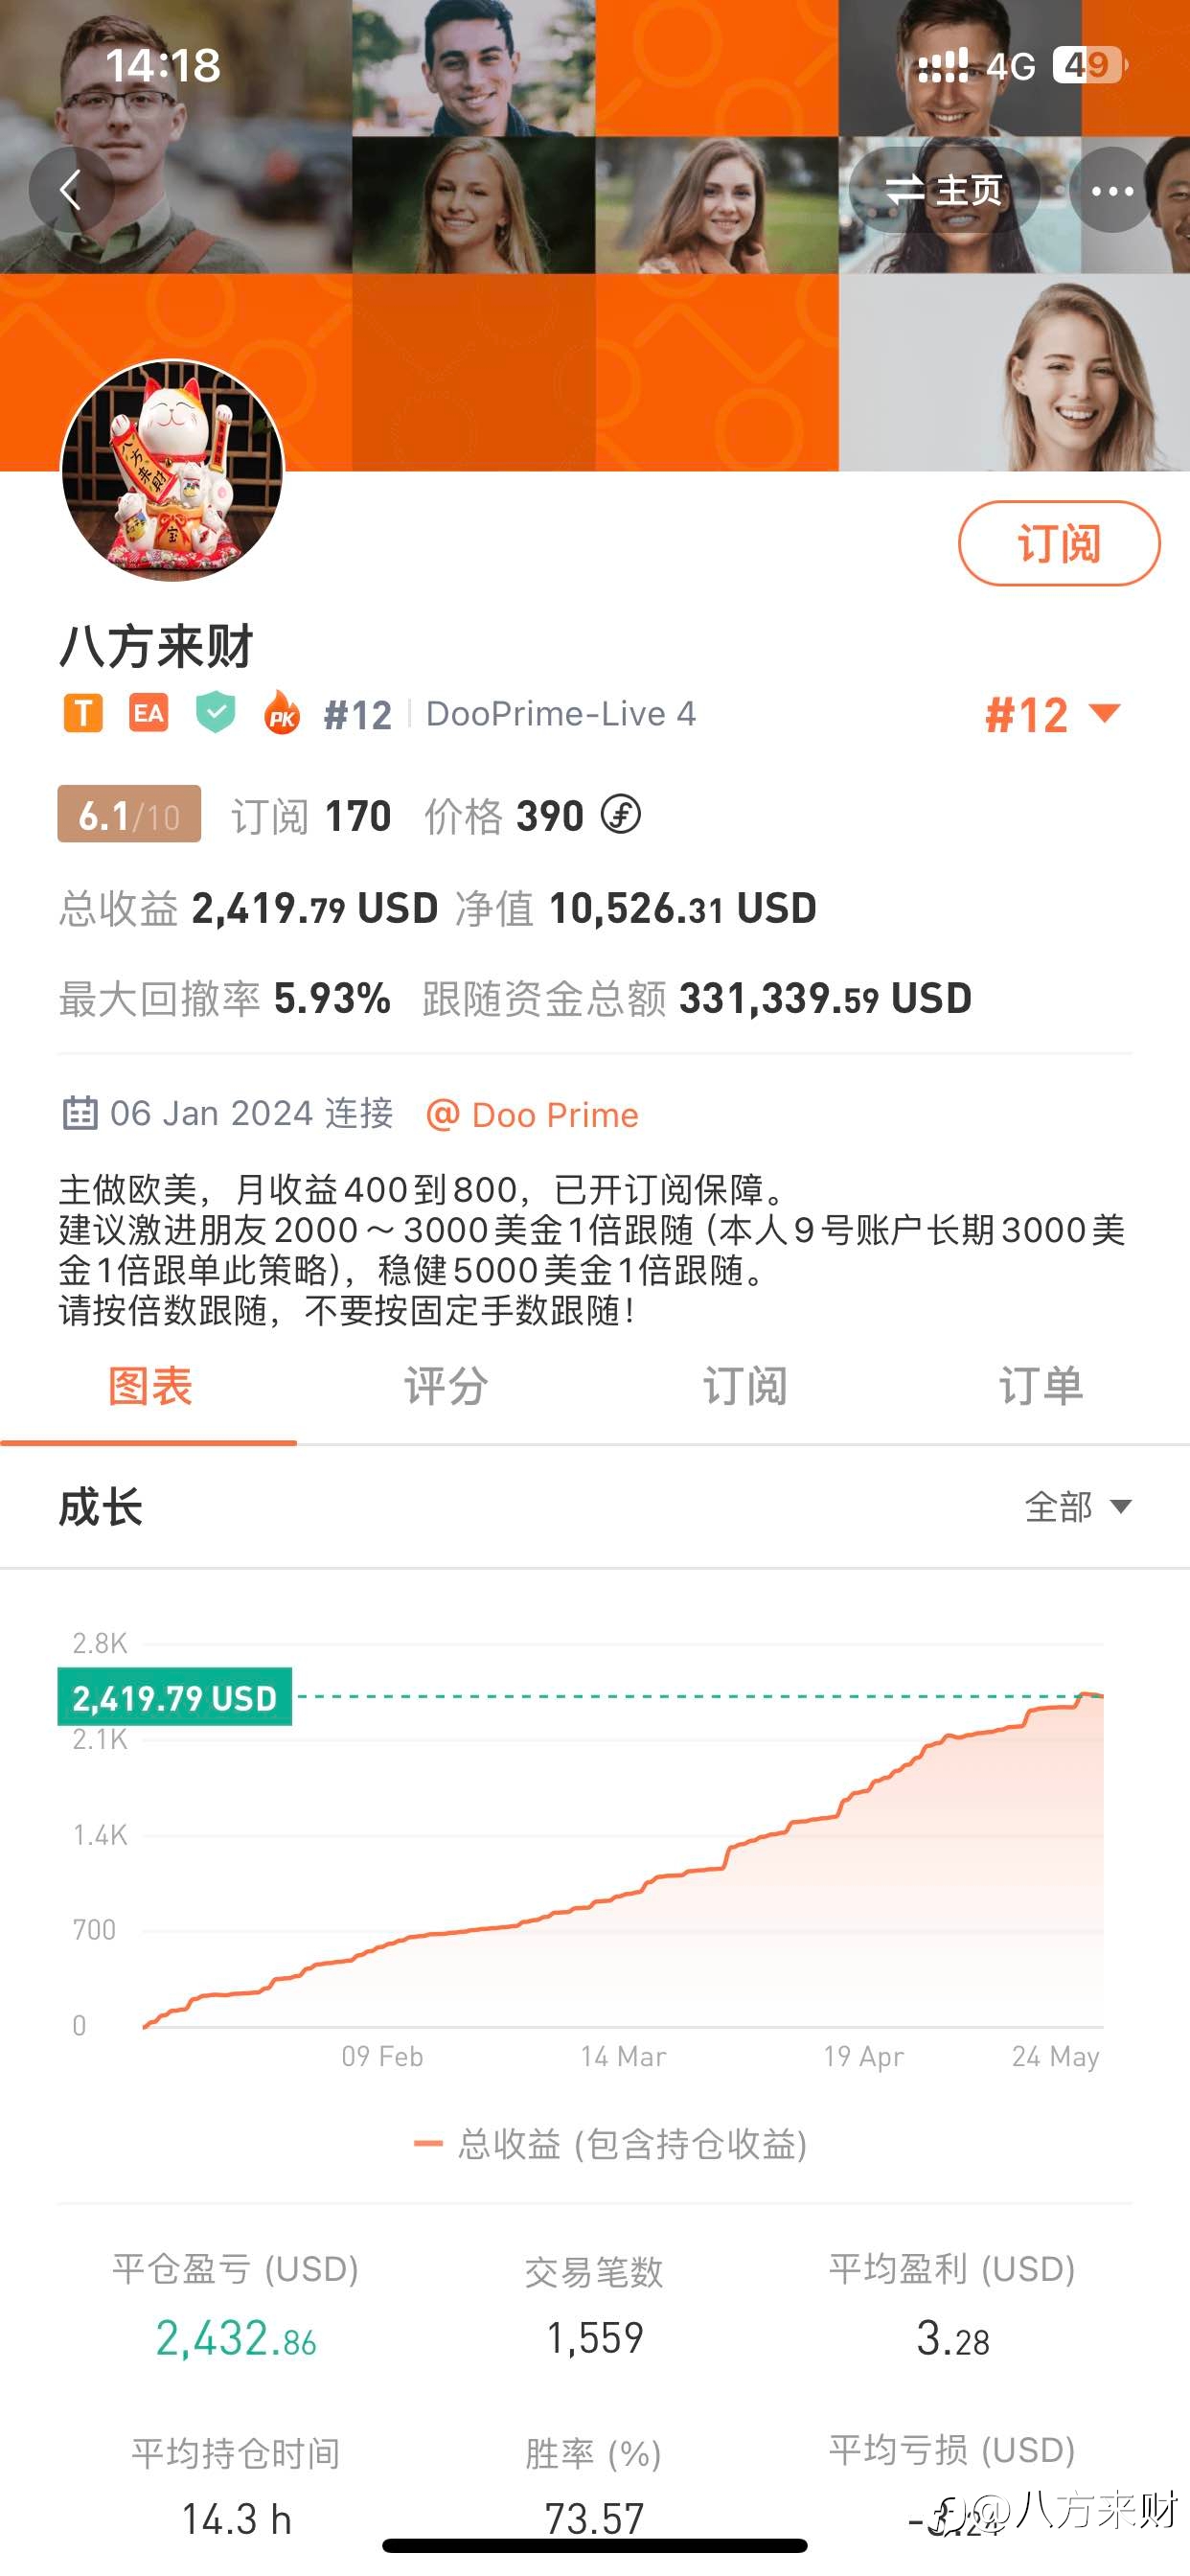Tap the 订阅 subscribe button

[x=1059, y=544]
